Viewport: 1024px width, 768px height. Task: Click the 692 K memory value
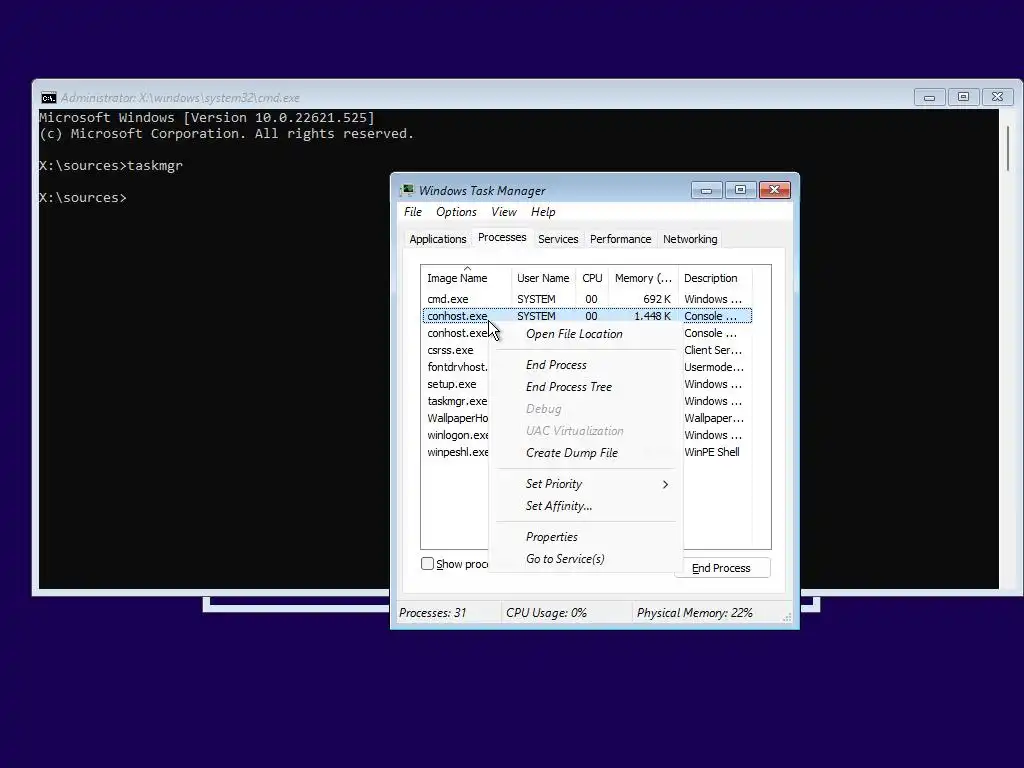(656, 299)
